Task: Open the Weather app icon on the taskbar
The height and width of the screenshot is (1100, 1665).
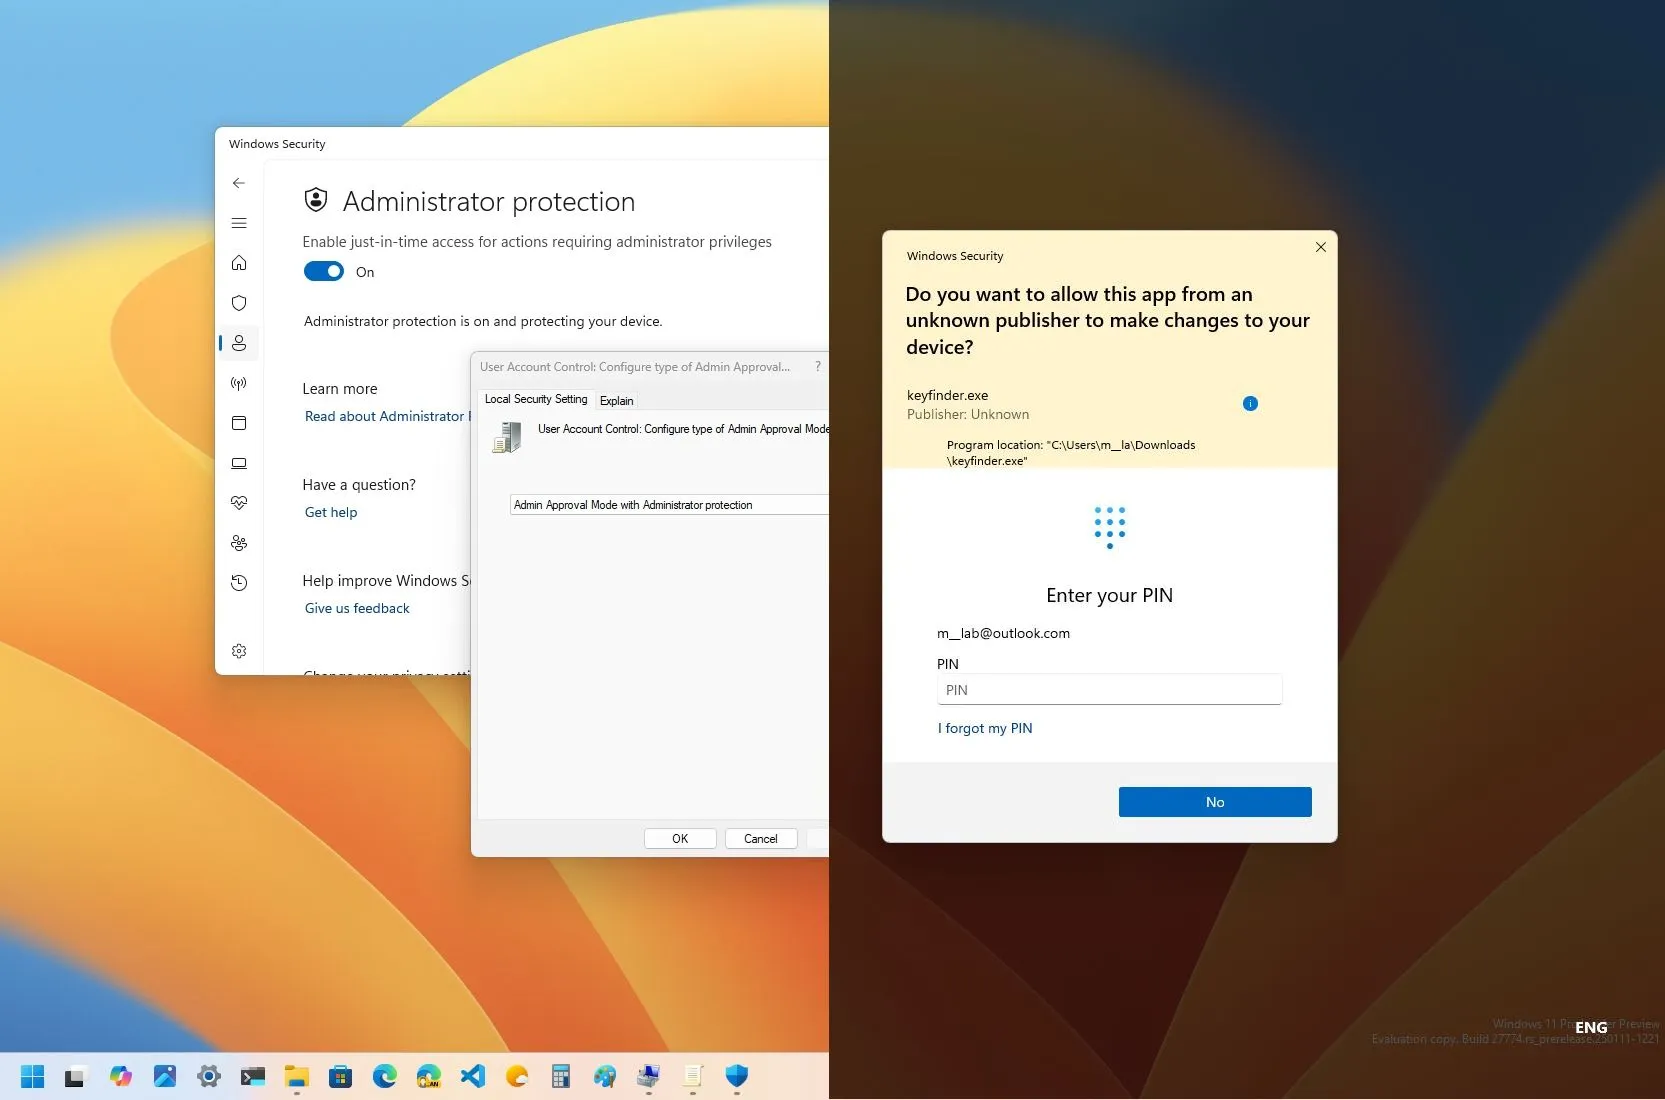Action: pos(516,1076)
